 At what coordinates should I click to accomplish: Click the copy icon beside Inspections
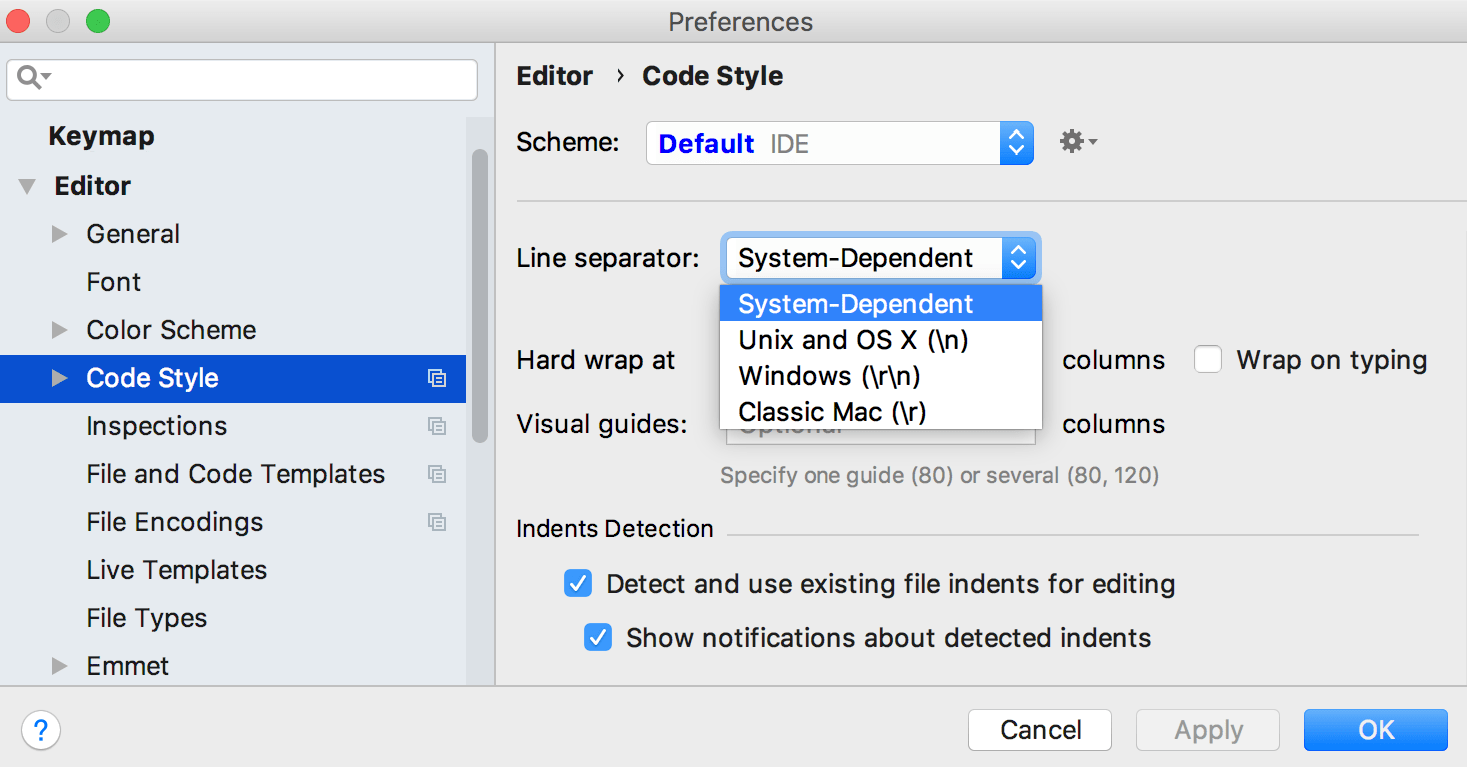[x=437, y=426]
